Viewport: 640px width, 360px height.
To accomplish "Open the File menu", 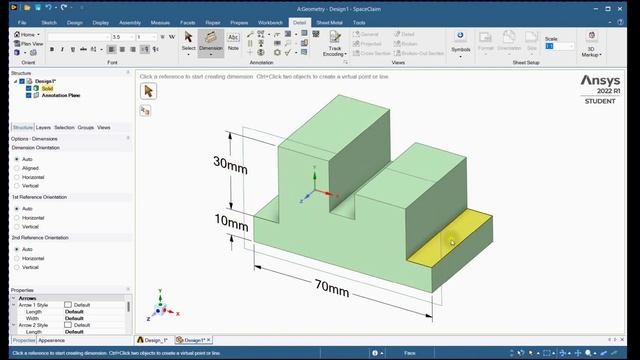I will point(22,22).
